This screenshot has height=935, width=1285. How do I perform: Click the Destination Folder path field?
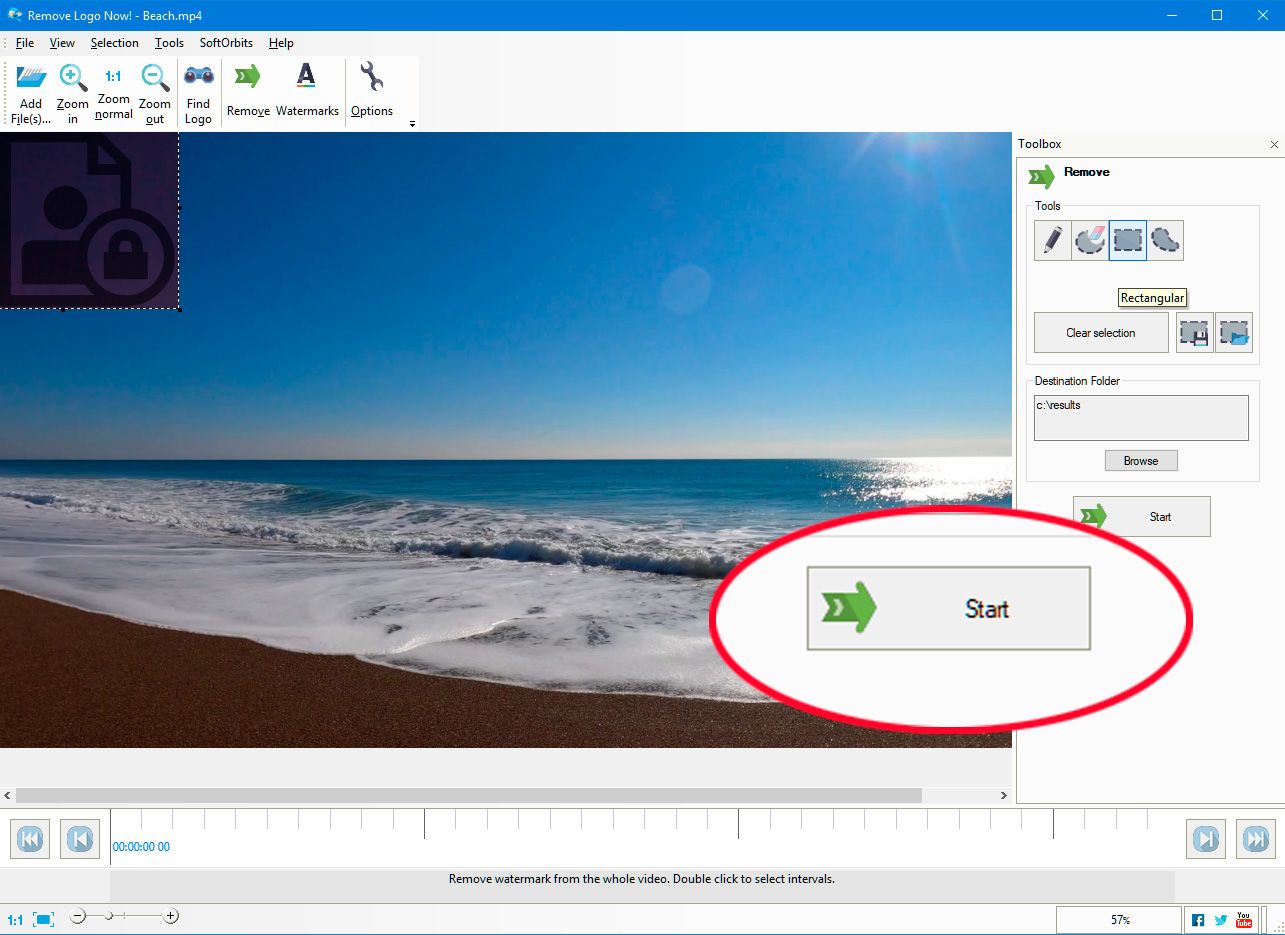point(1141,418)
